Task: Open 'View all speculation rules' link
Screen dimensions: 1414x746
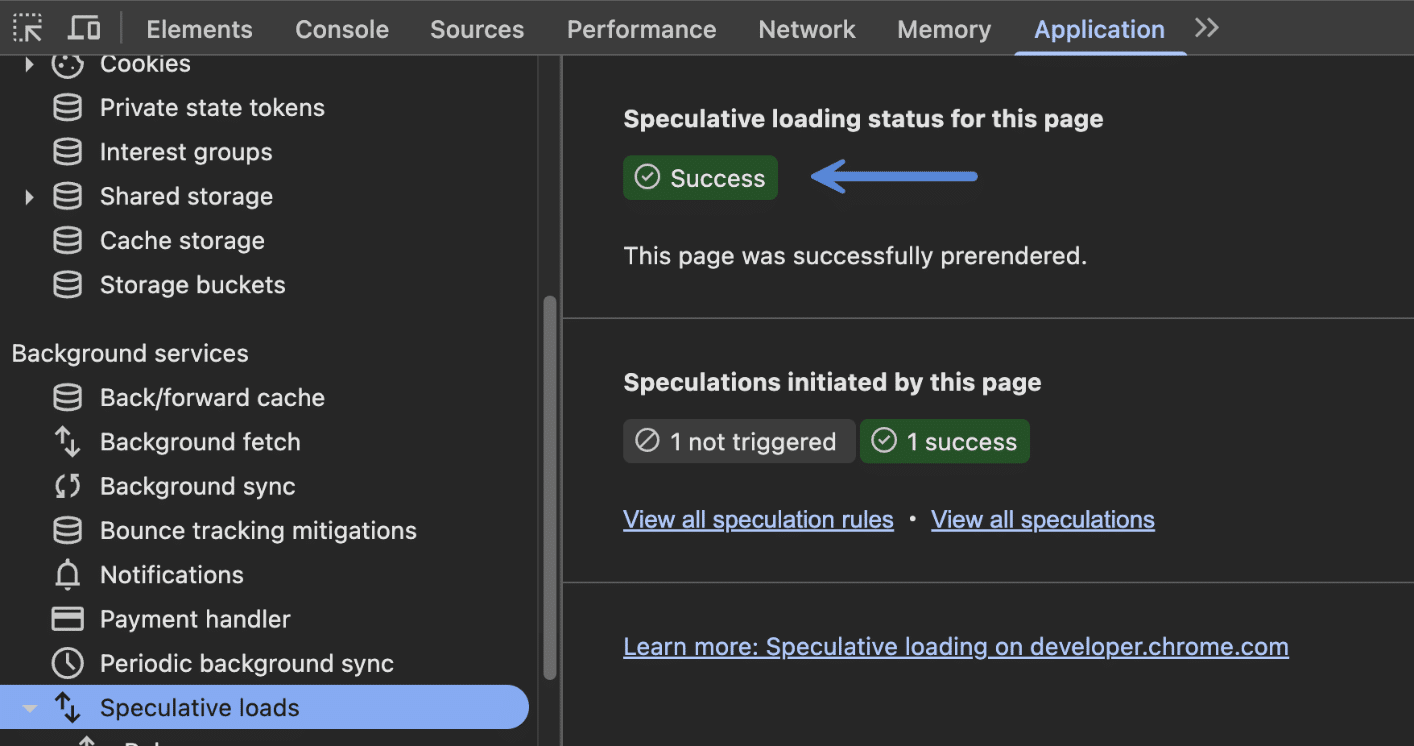Action: click(x=757, y=519)
